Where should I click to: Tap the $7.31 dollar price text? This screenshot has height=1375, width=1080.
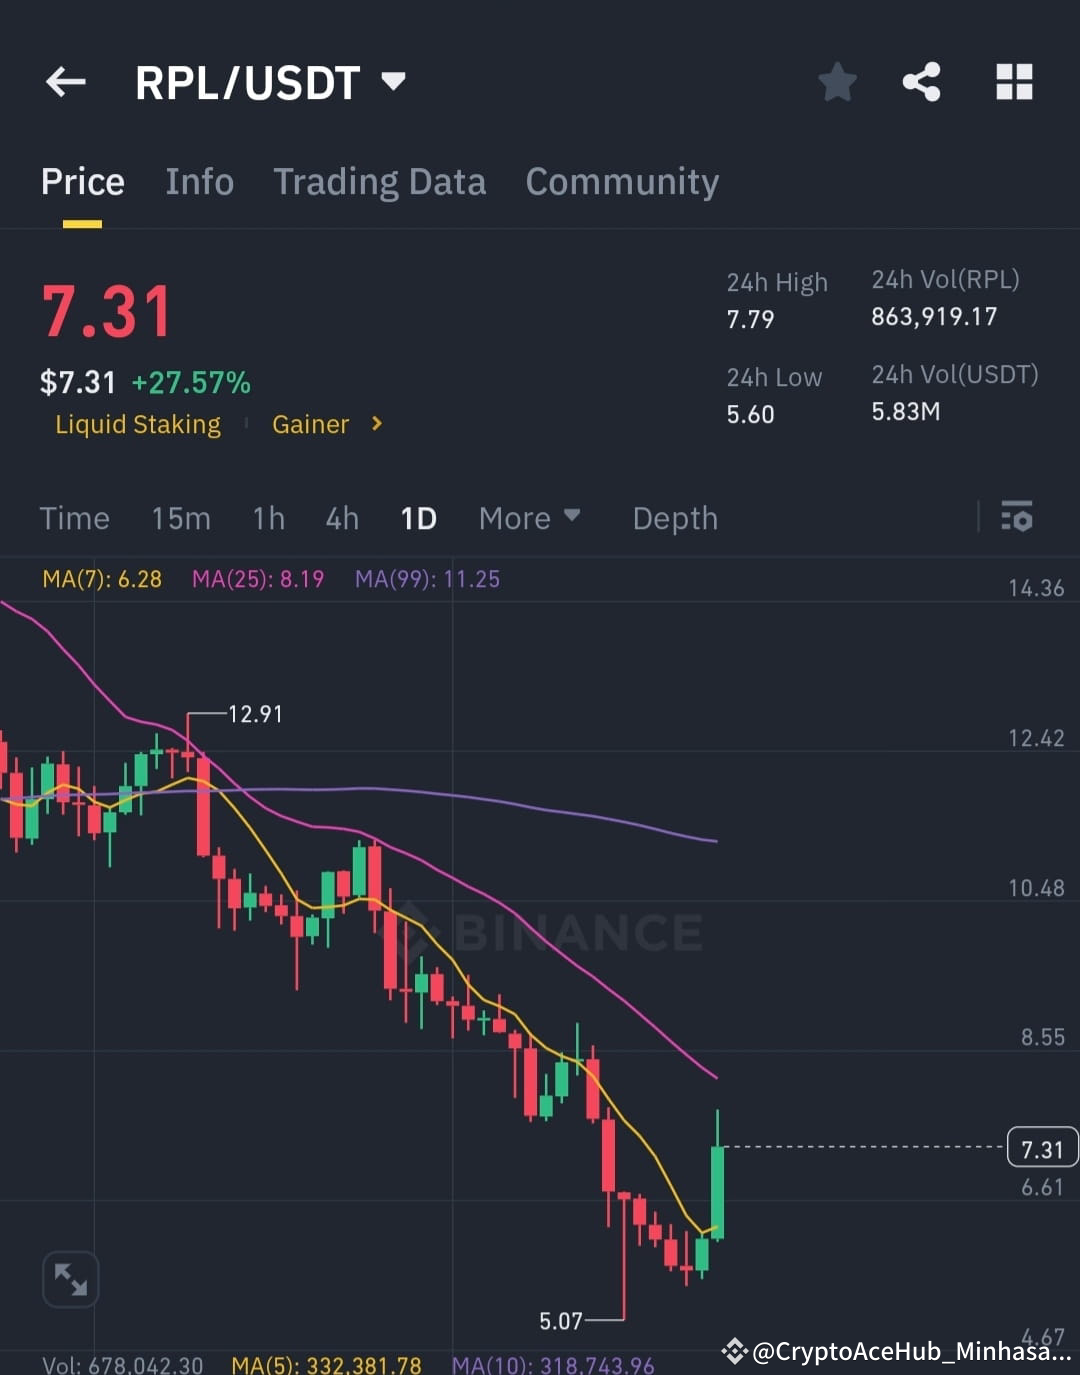point(78,382)
